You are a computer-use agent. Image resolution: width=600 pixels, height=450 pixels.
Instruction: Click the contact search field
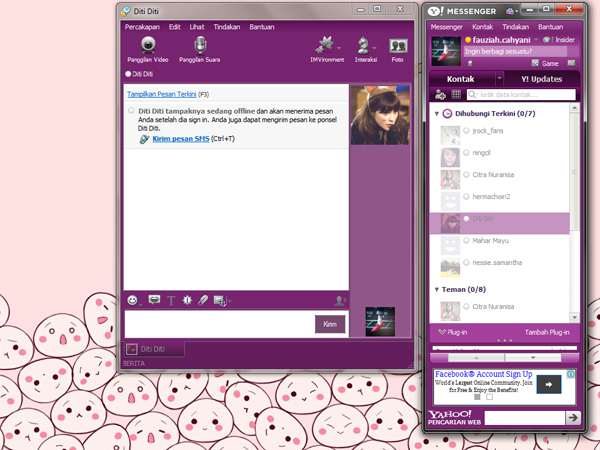(x=521, y=94)
